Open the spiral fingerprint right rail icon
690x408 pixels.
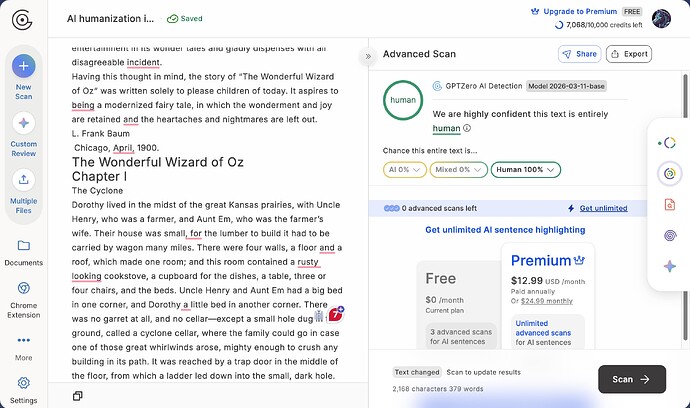(x=669, y=235)
